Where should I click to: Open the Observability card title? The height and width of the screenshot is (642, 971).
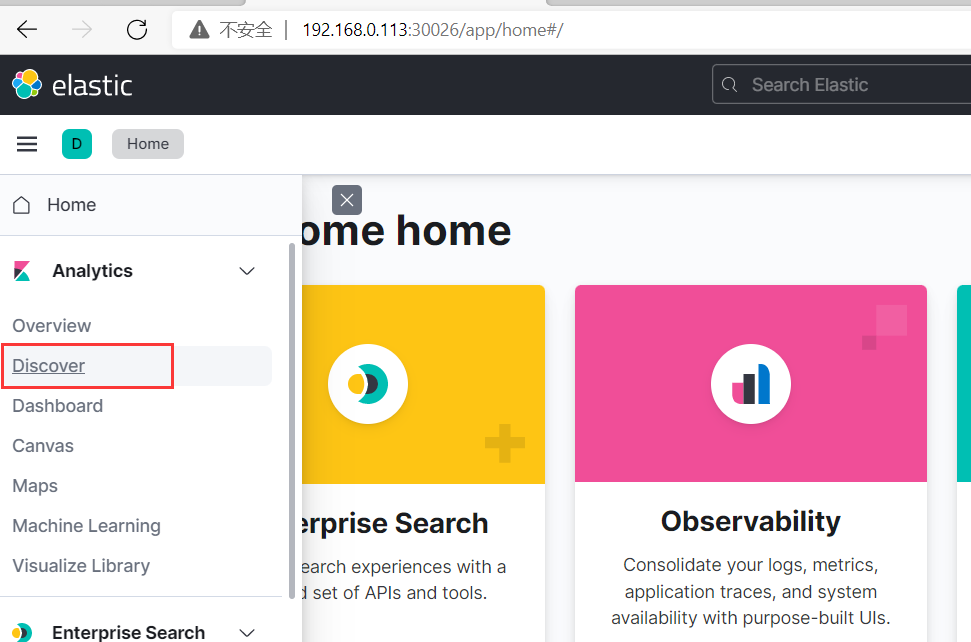[751, 521]
